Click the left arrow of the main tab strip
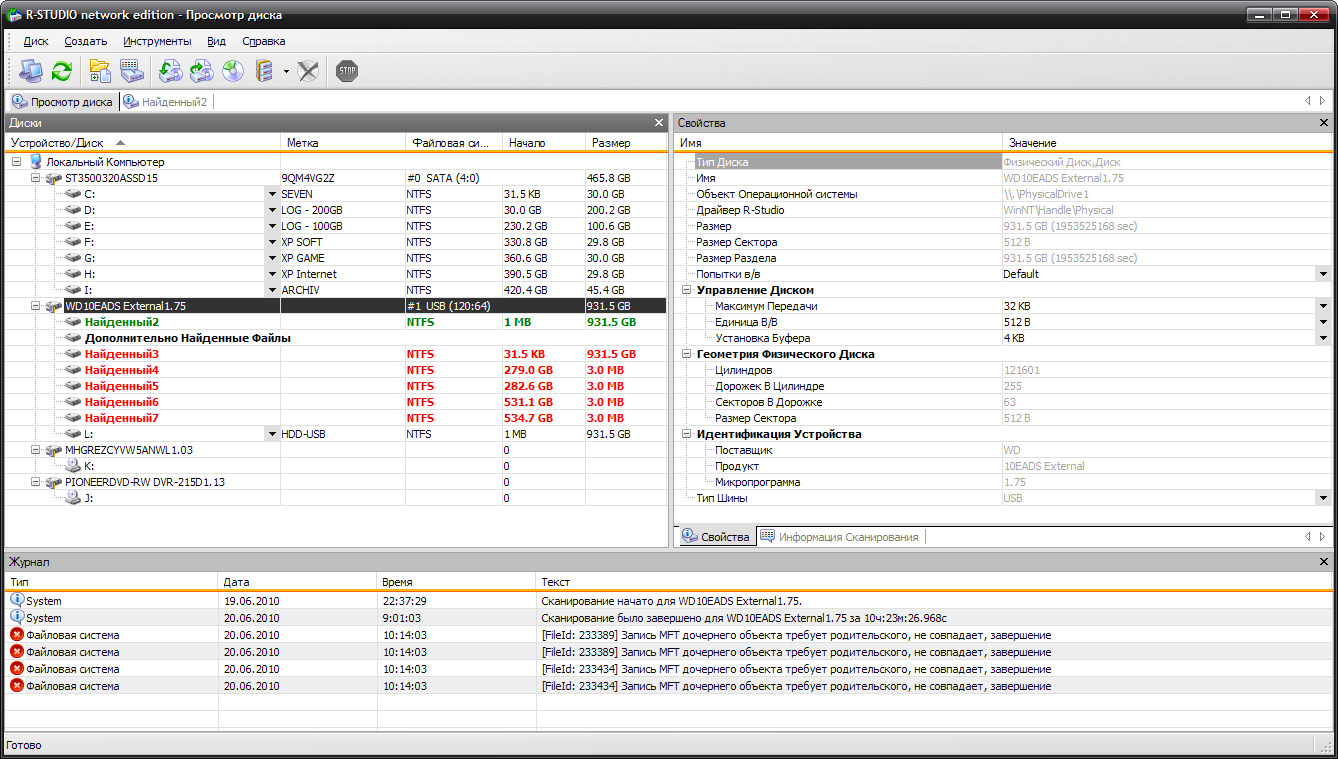Image resolution: width=1338 pixels, height=759 pixels. [x=1308, y=101]
